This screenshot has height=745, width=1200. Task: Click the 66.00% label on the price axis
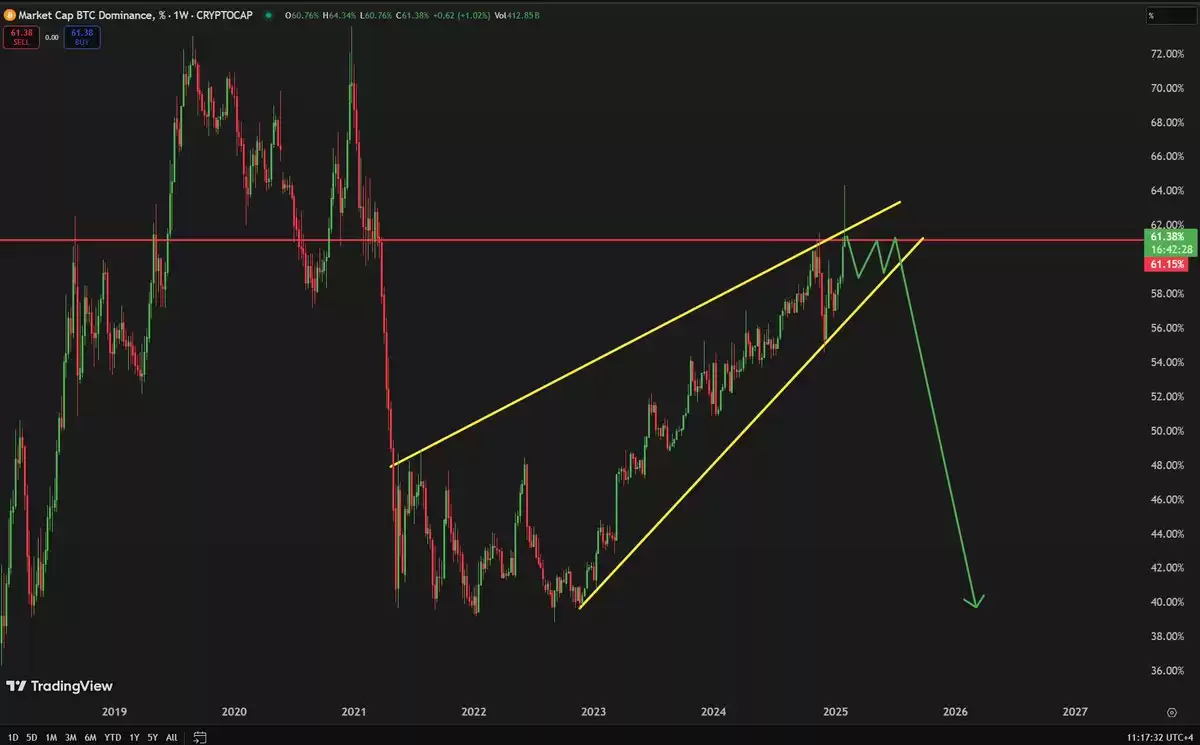click(1166, 157)
